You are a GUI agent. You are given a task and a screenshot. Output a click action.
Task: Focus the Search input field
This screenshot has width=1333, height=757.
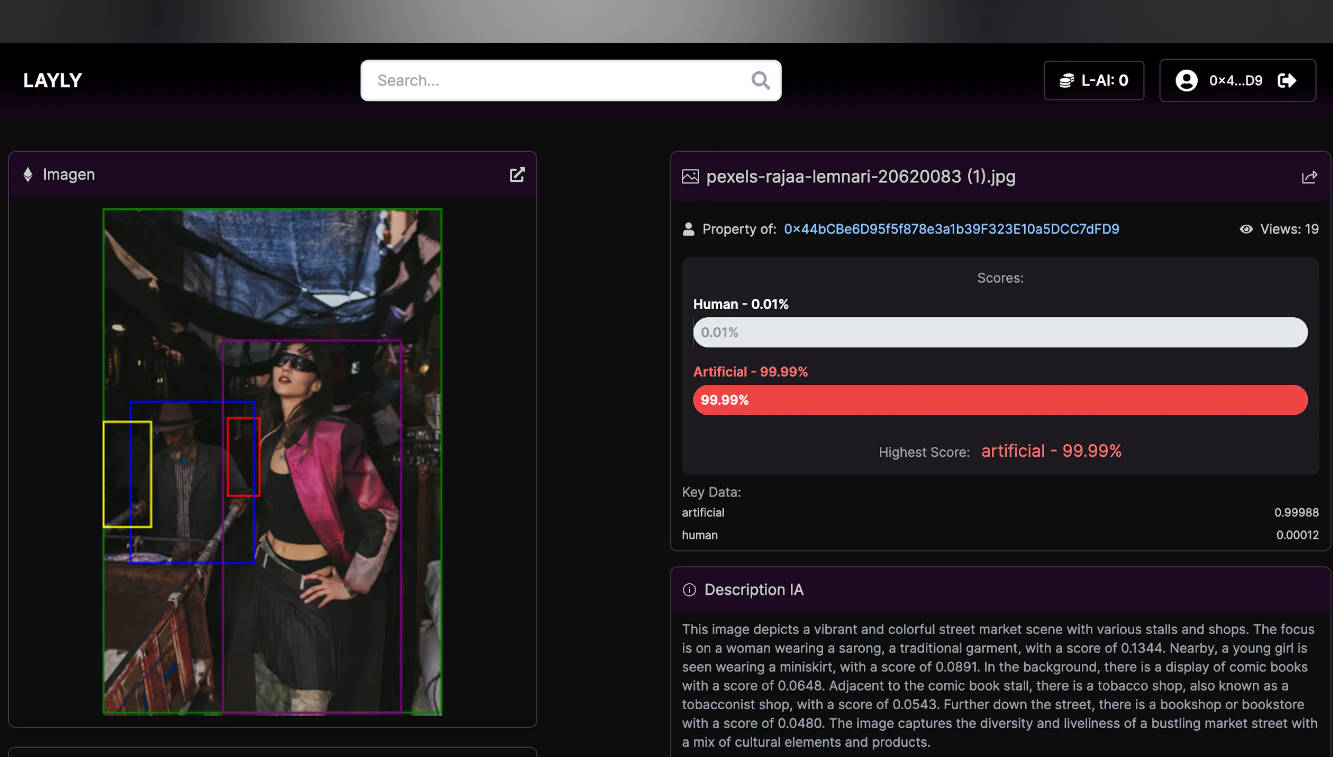tap(555, 81)
